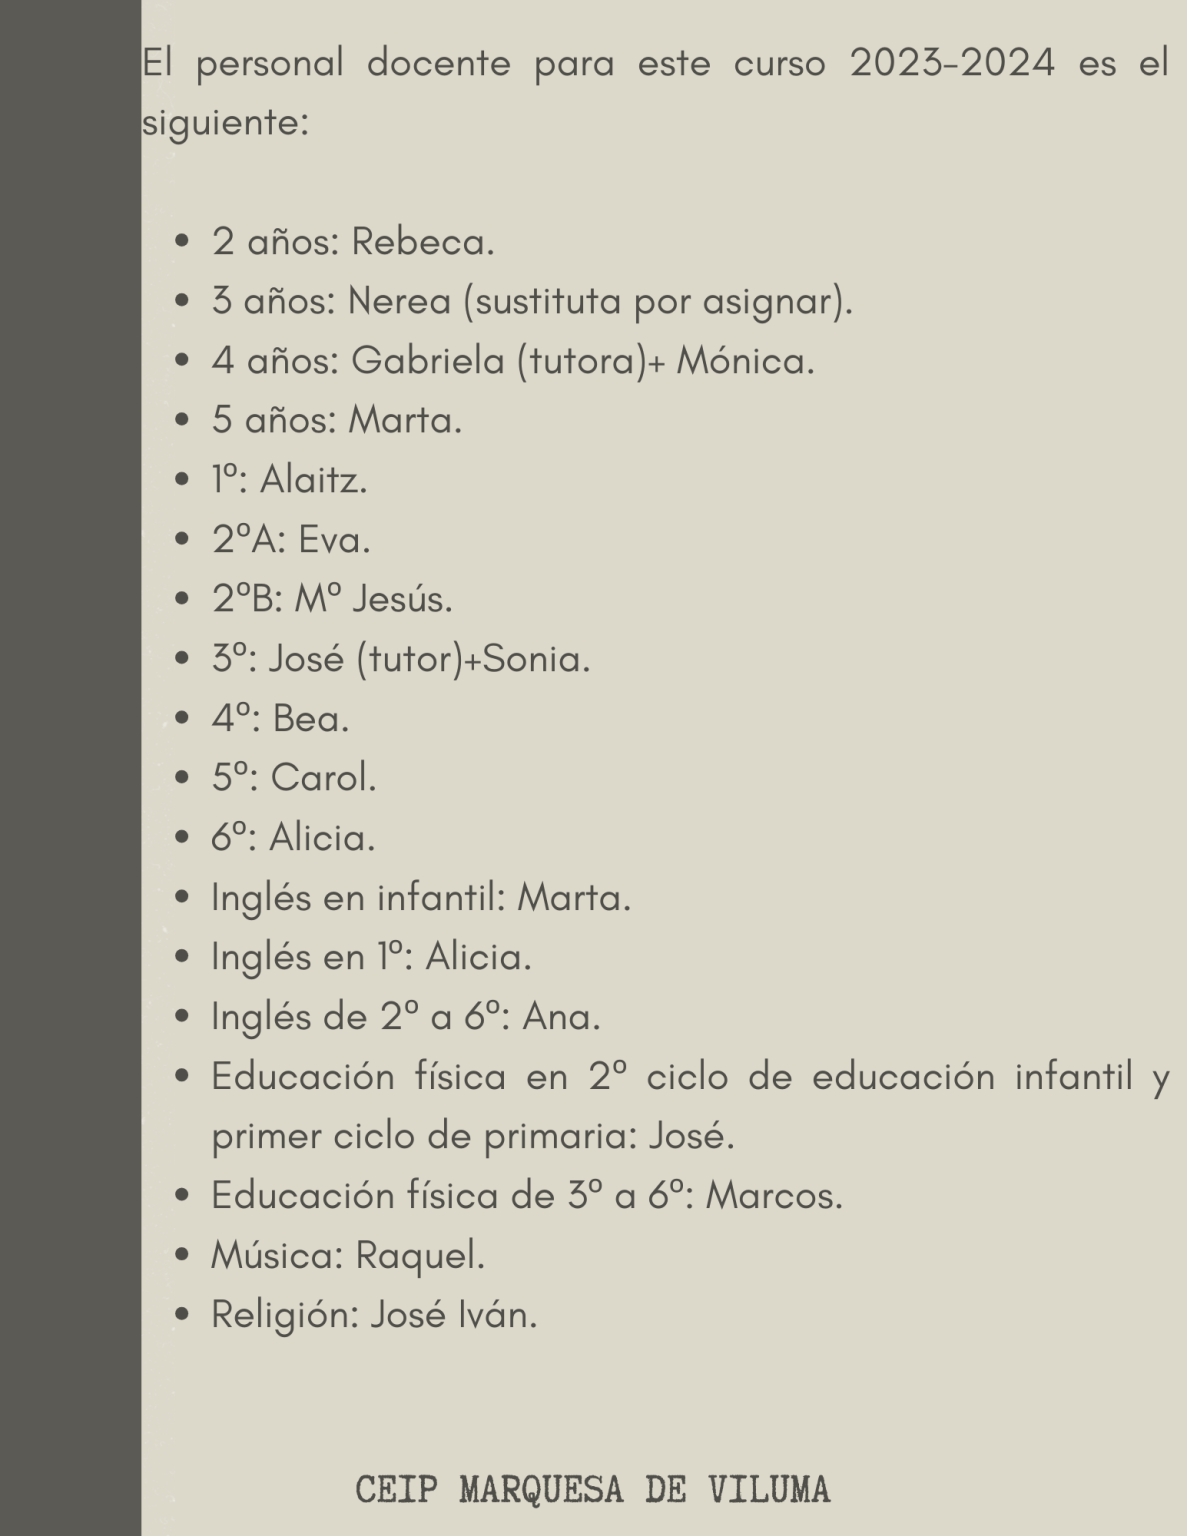1187x1536 pixels.
Task: Click the '2 años: Rebeca' list item
Action: coord(353,242)
